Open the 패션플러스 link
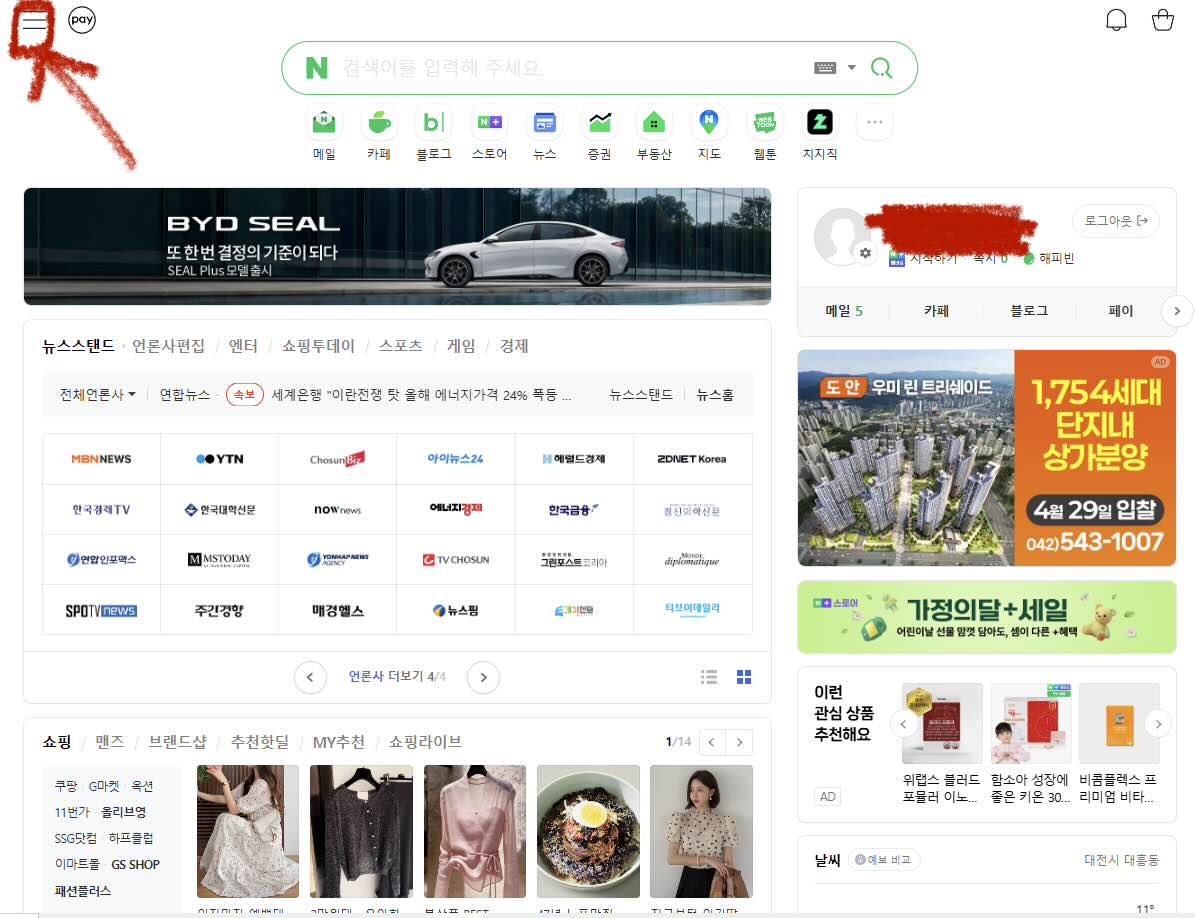1195x918 pixels. [83, 891]
